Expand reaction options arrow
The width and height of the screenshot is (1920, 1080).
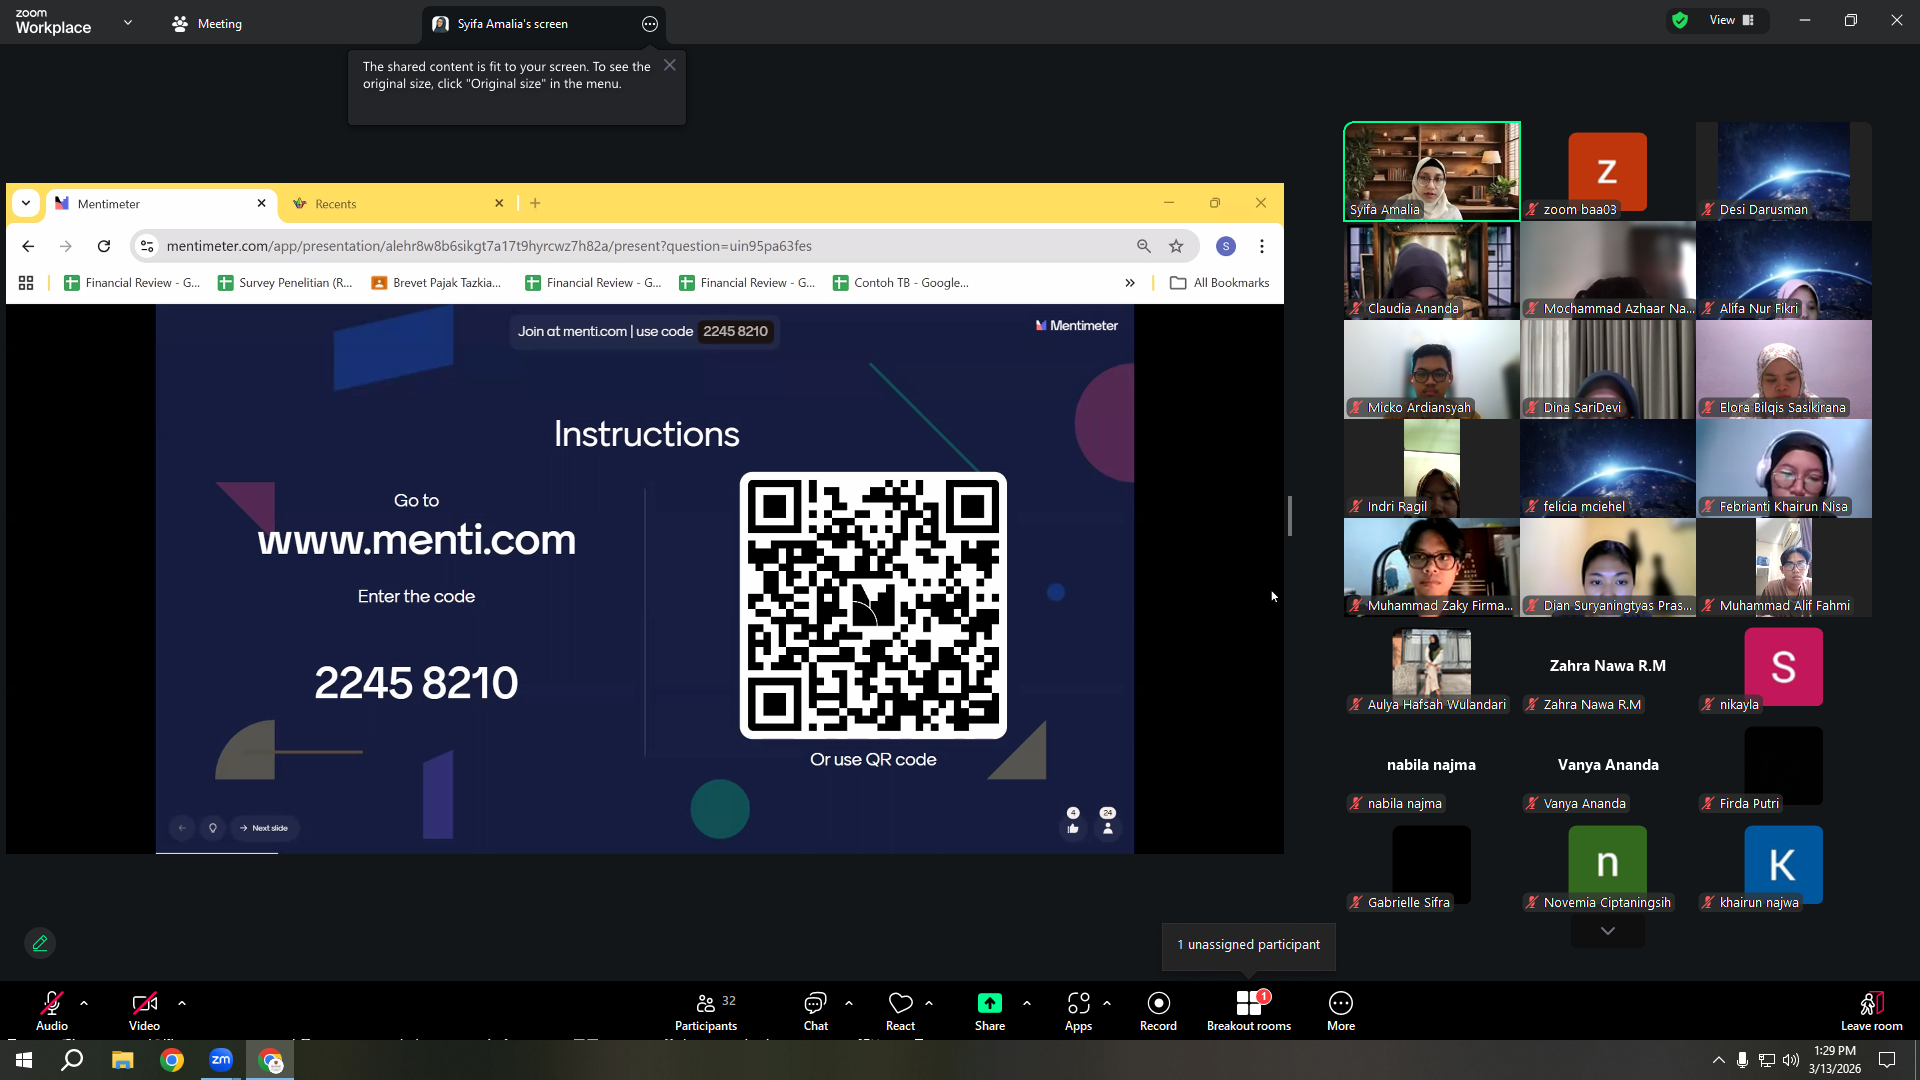point(929,1003)
